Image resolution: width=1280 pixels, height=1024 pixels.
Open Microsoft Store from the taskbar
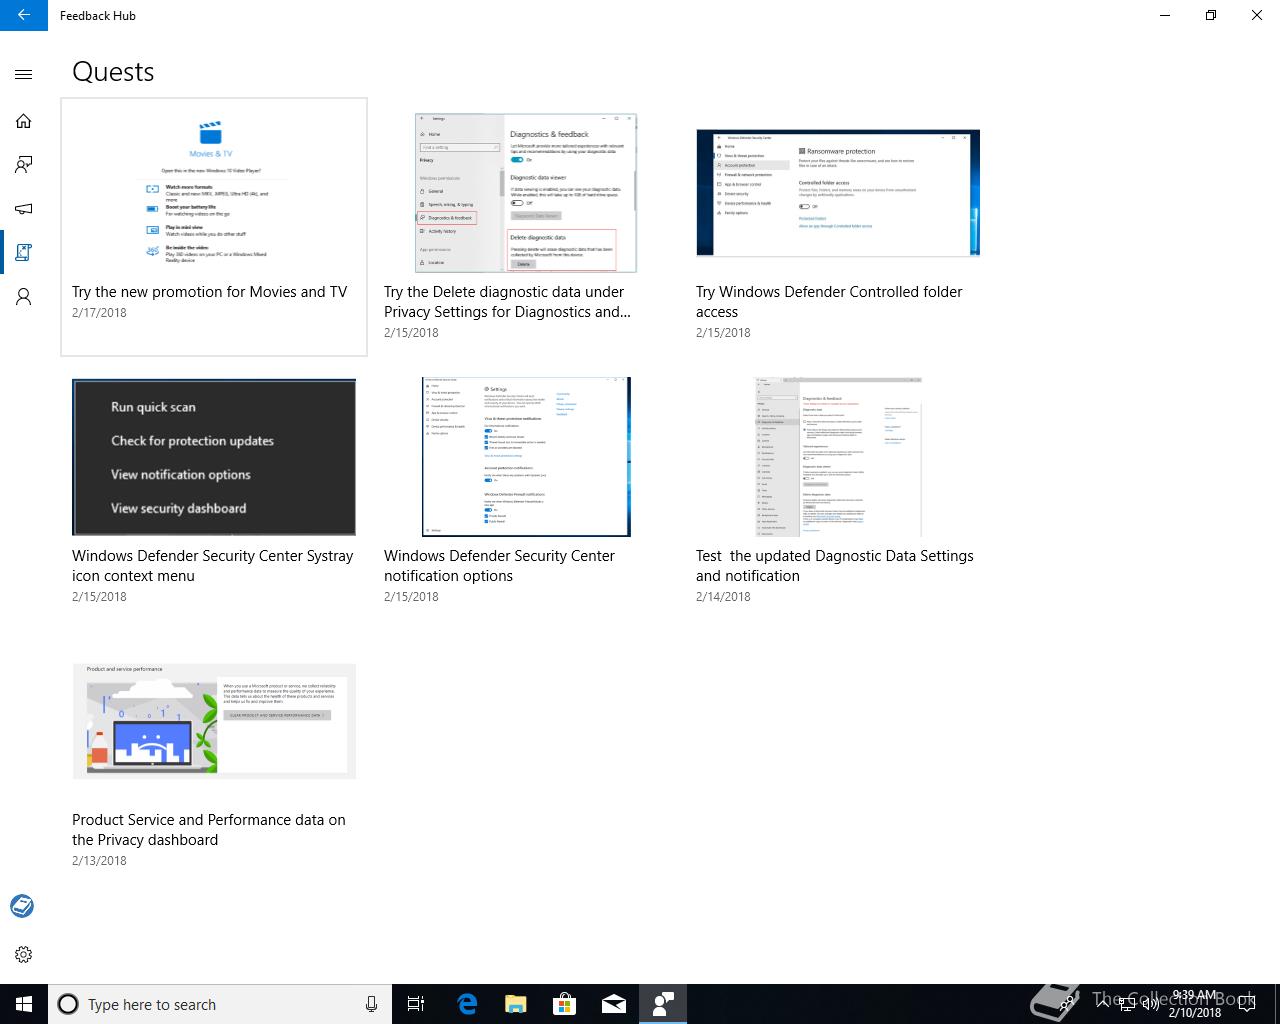coord(564,1004)
